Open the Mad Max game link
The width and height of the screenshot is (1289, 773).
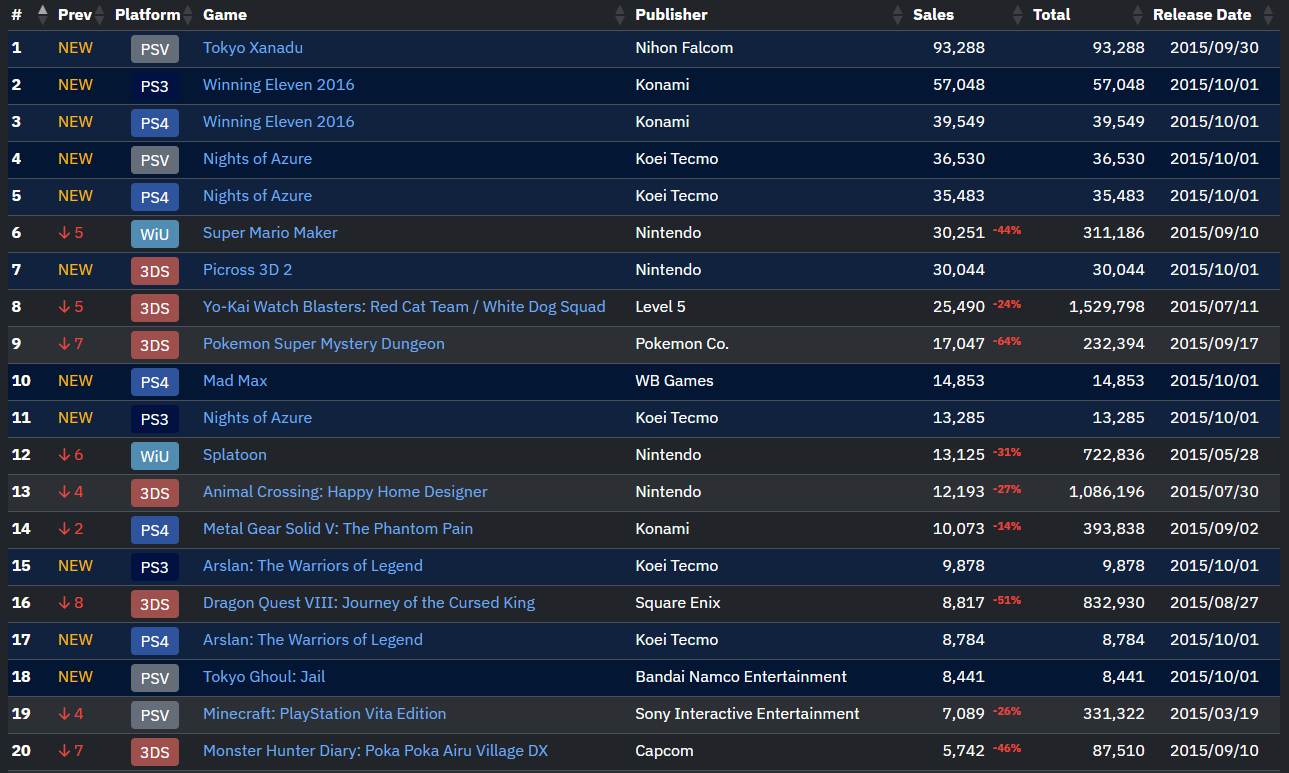click(235, 381)
